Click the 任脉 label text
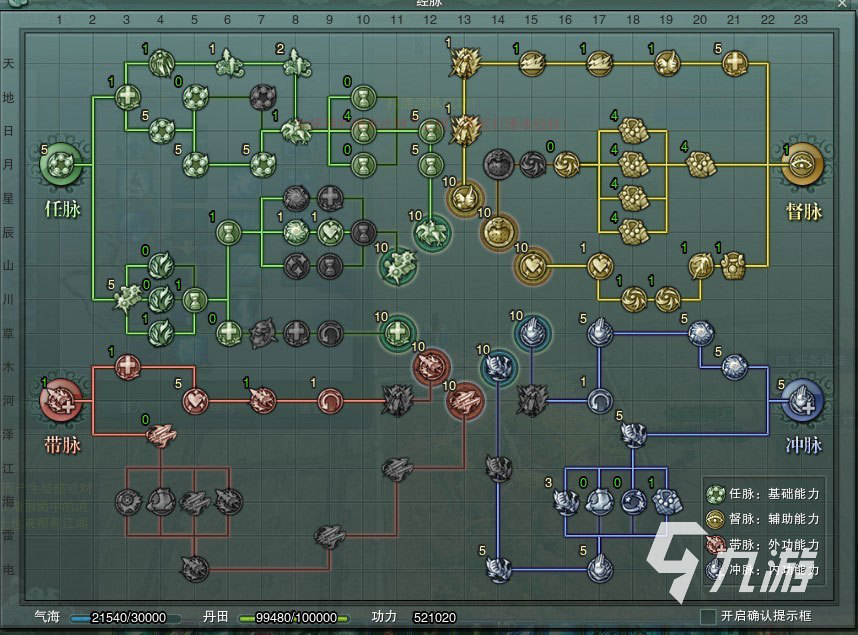 coord(62,209)
